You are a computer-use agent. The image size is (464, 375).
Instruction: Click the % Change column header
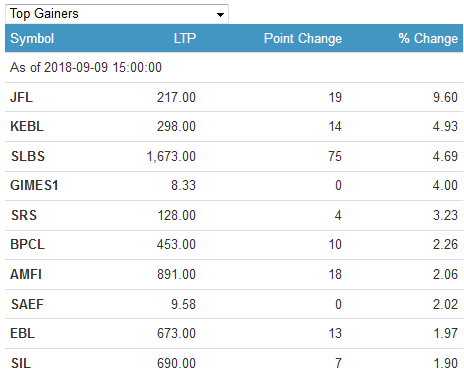(428, 38)
